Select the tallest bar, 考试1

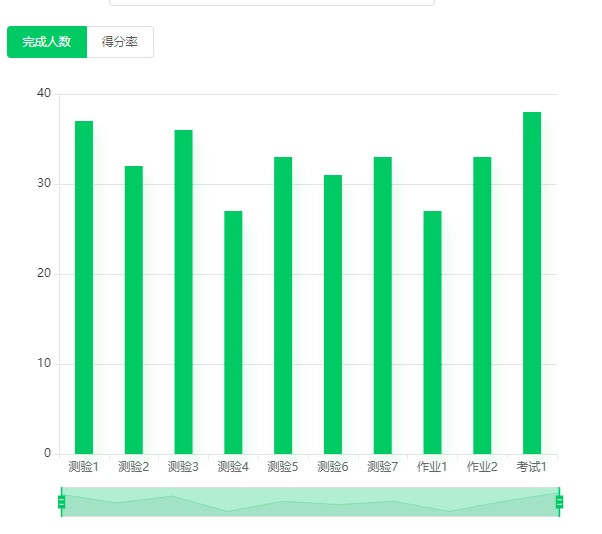pyautogui.click(x=532, y=283)
